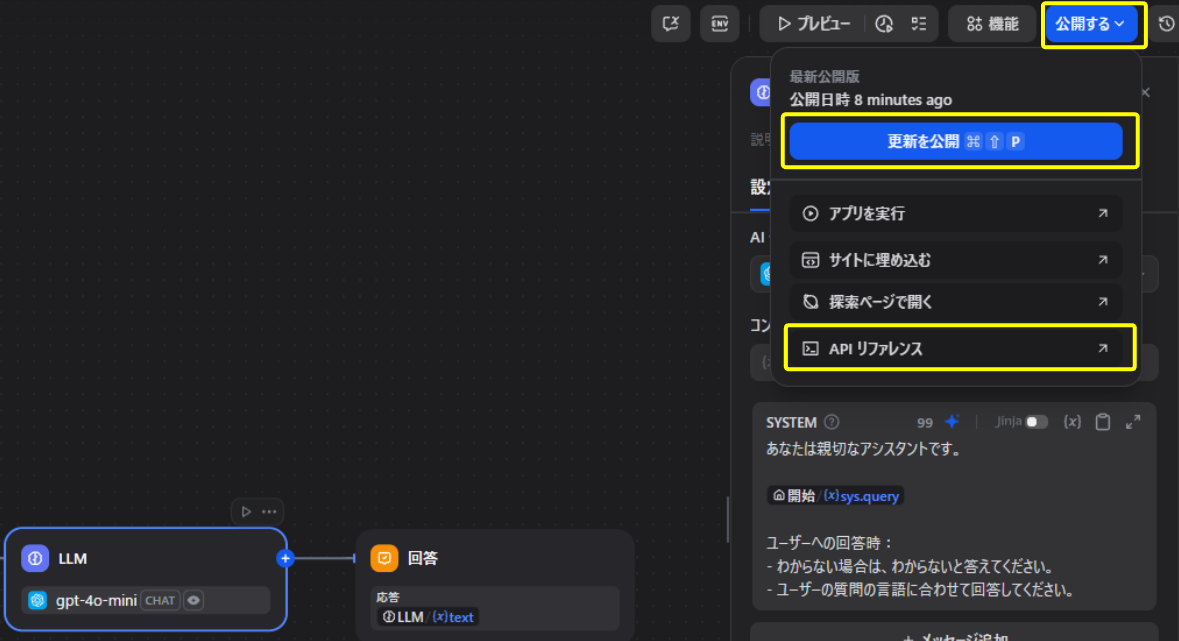Click the プレビュー preview button
The image size is (1179, 641).
[814, 24]
